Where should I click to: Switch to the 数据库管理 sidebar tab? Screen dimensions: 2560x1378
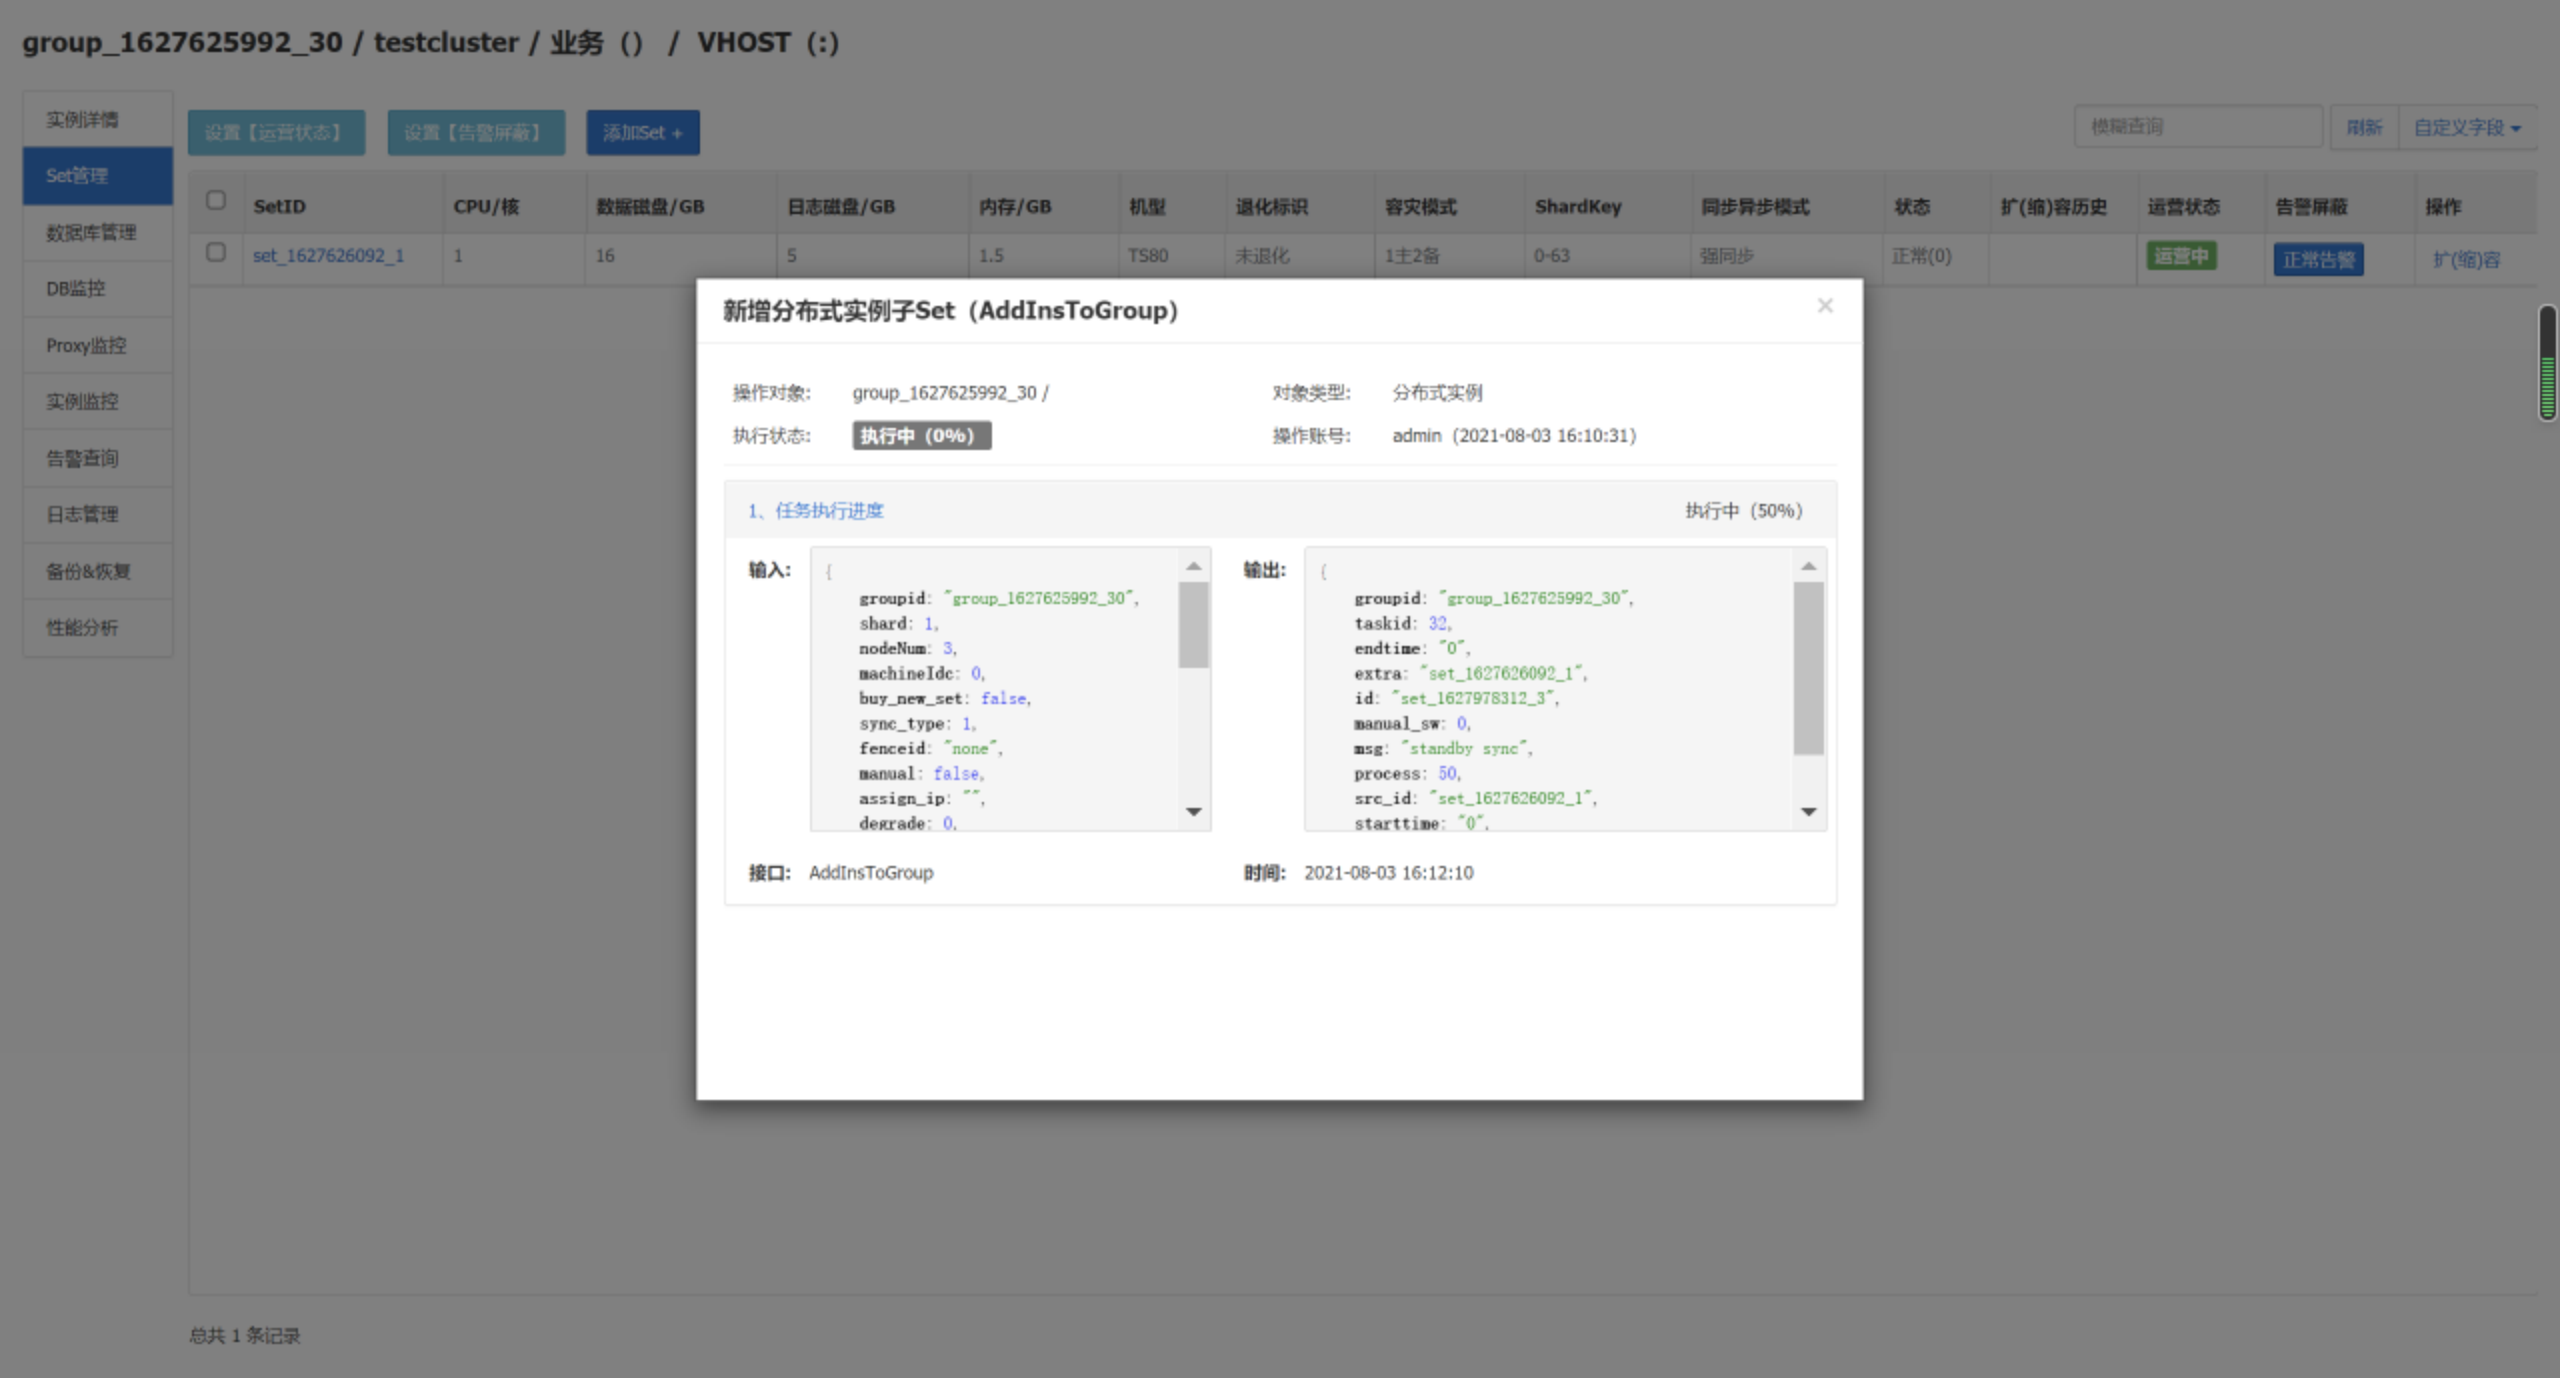(91, 233)
